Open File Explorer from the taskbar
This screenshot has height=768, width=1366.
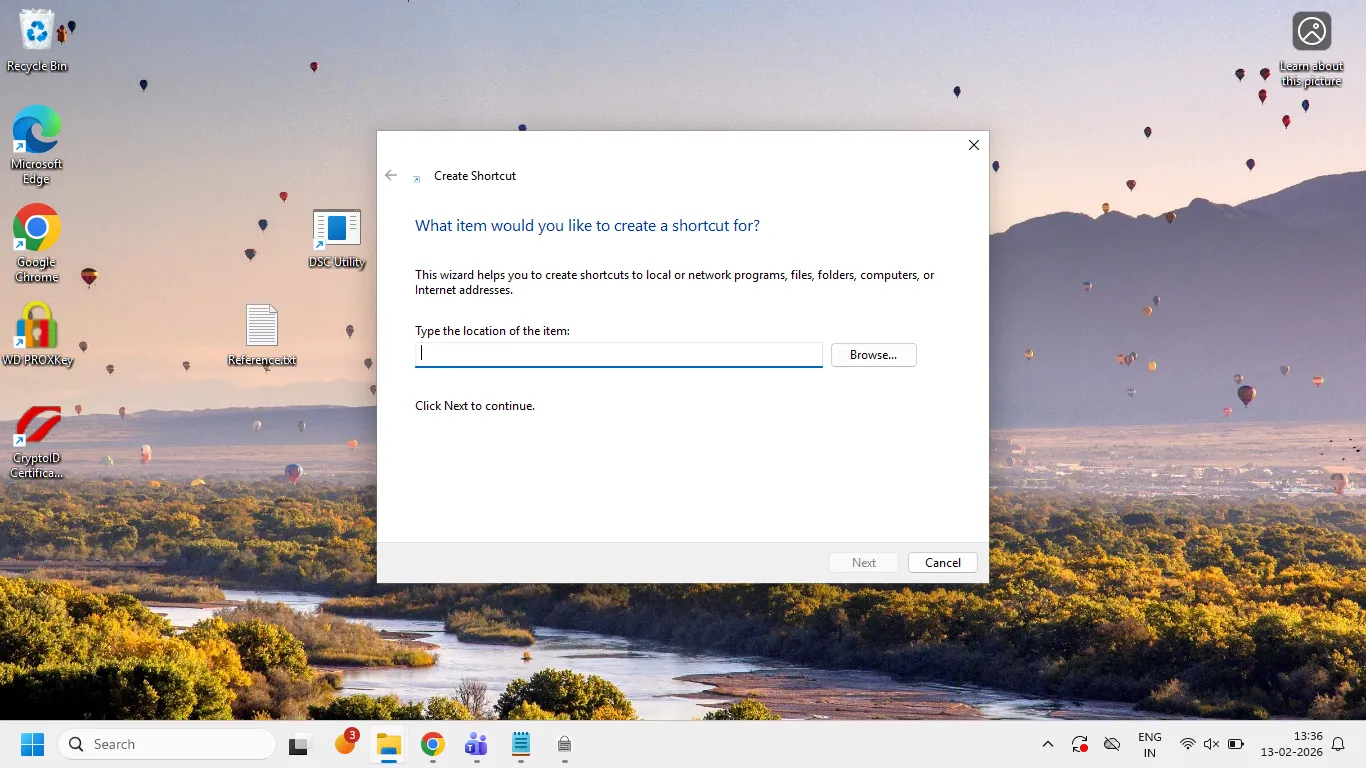coord(388,744)
